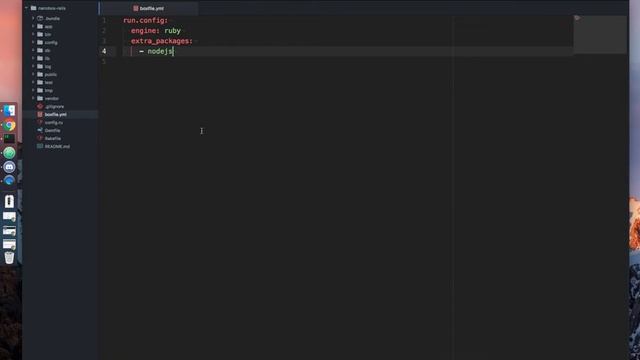Expand the .bundle folder arrow
Screen dimensions: 640x360
(33, 18)
